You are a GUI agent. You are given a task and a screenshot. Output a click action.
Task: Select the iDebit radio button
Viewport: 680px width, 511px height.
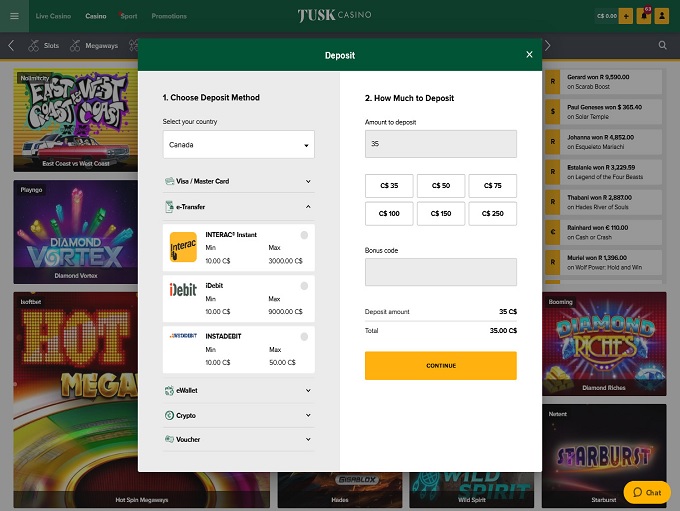pos(304,286)
